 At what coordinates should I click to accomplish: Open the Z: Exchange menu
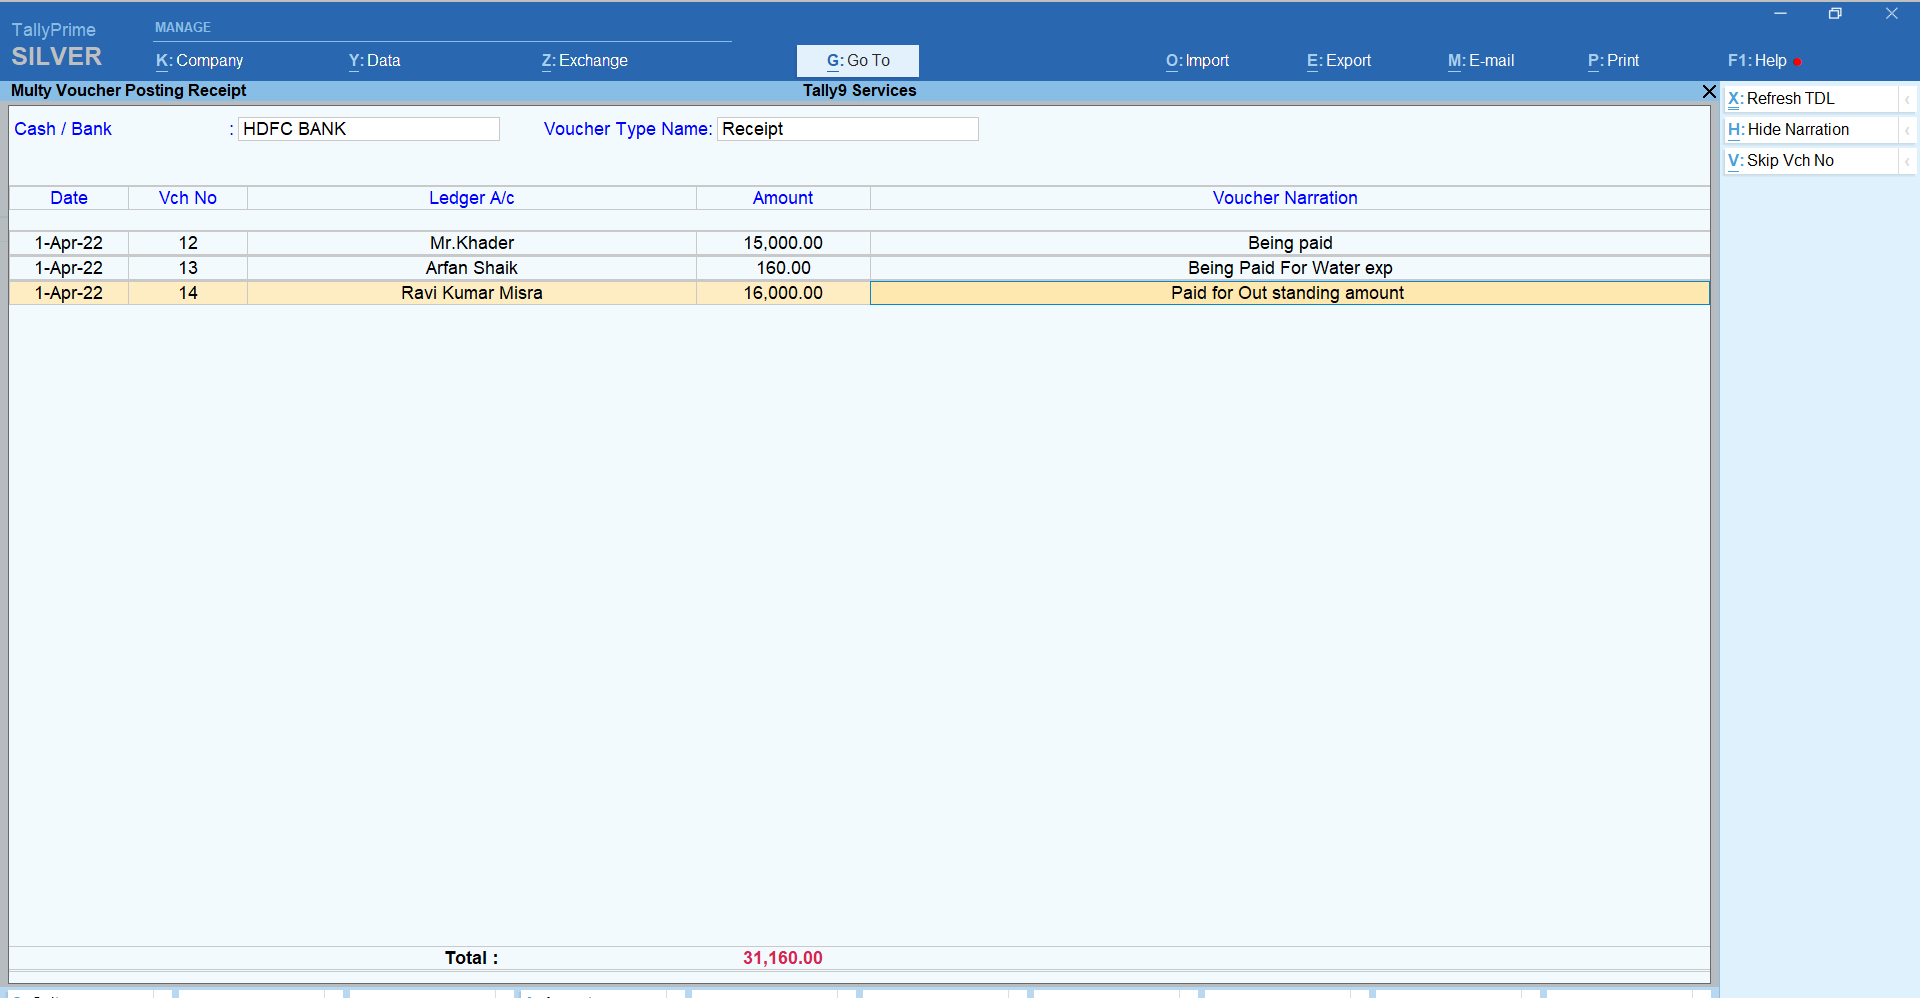(584, 60)
